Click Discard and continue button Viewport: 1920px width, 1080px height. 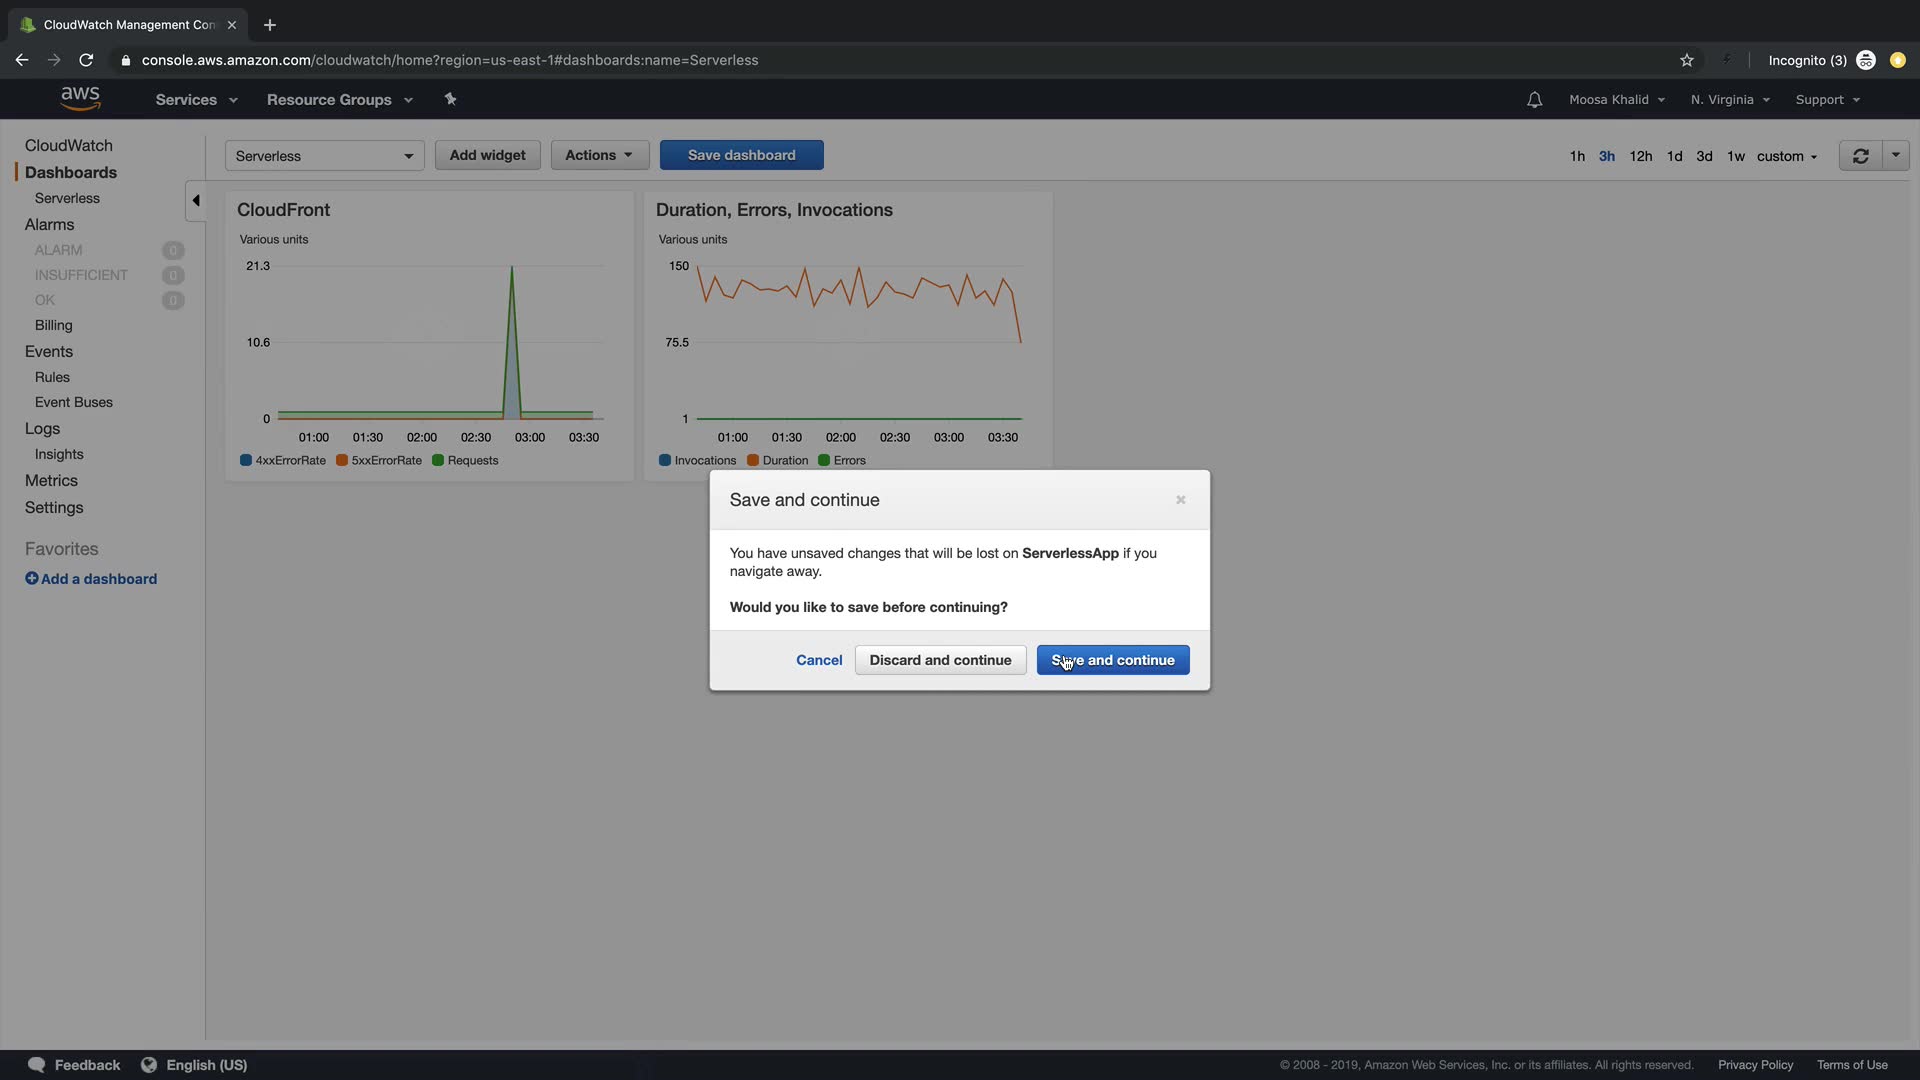point(940,660)
